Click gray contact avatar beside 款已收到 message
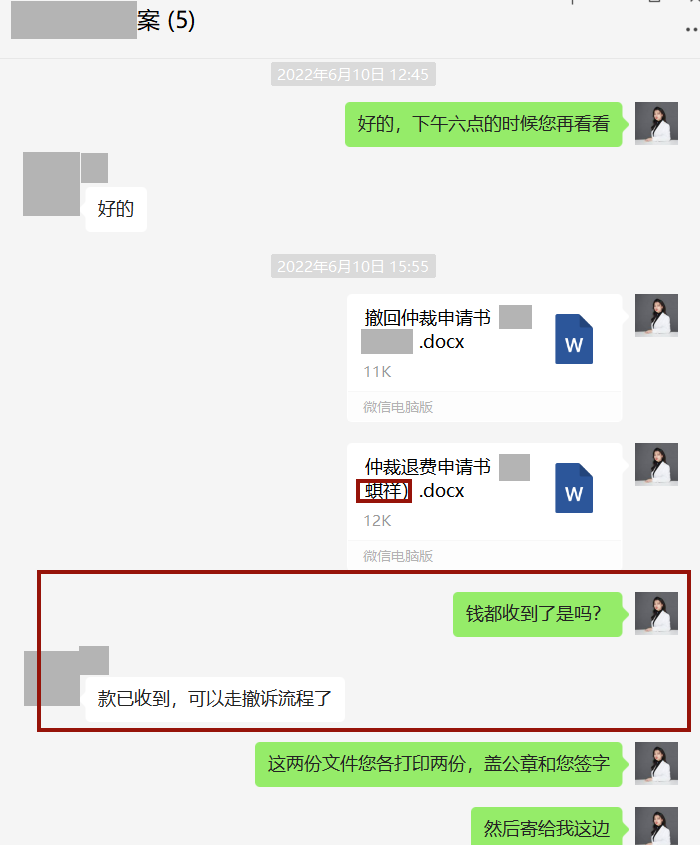Viewport: 700px width, 845px height. (x=52, y=678)
